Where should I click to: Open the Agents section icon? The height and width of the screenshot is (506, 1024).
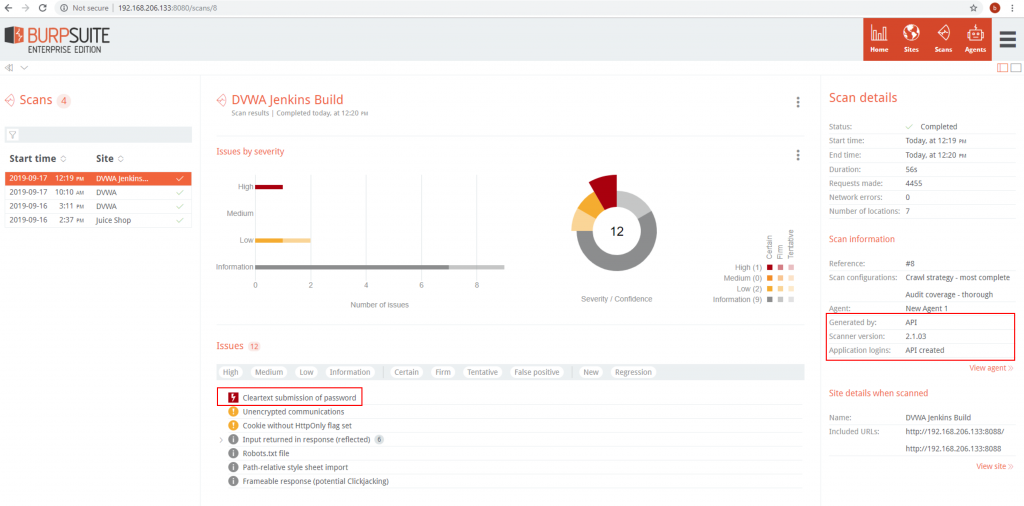(x=975, y=38)
